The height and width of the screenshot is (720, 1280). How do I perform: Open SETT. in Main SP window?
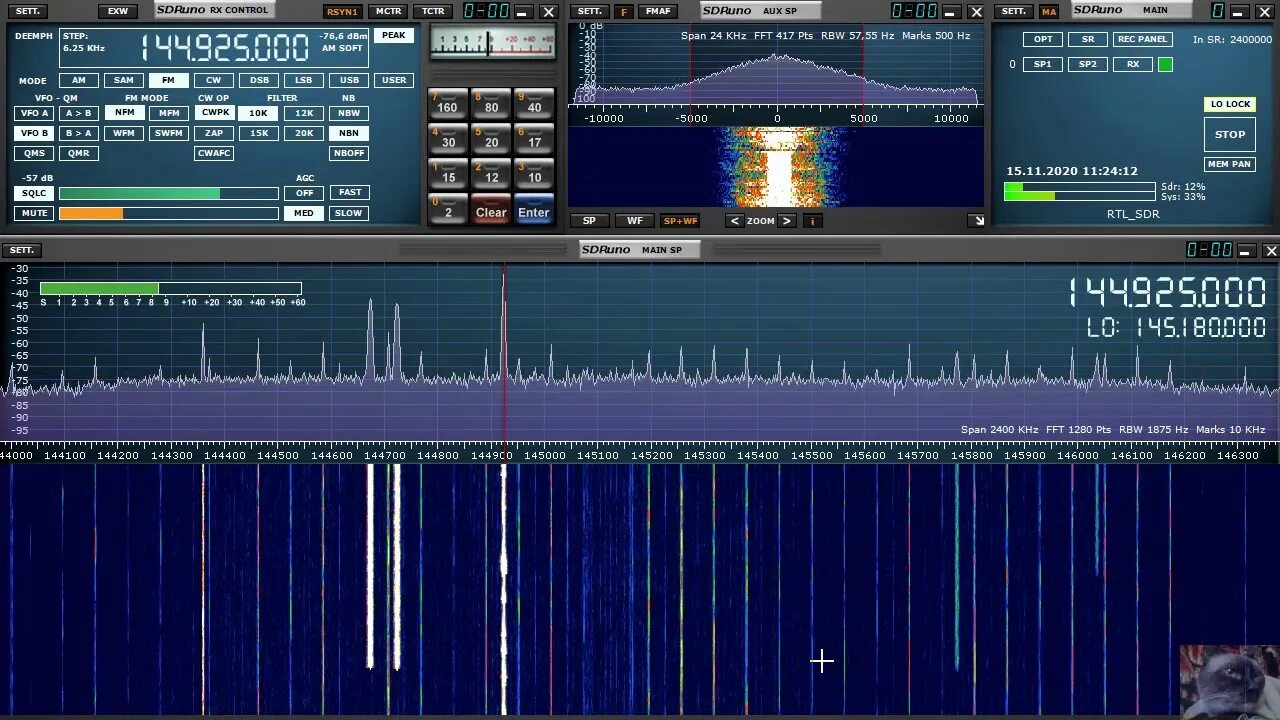tap(22, 250)
